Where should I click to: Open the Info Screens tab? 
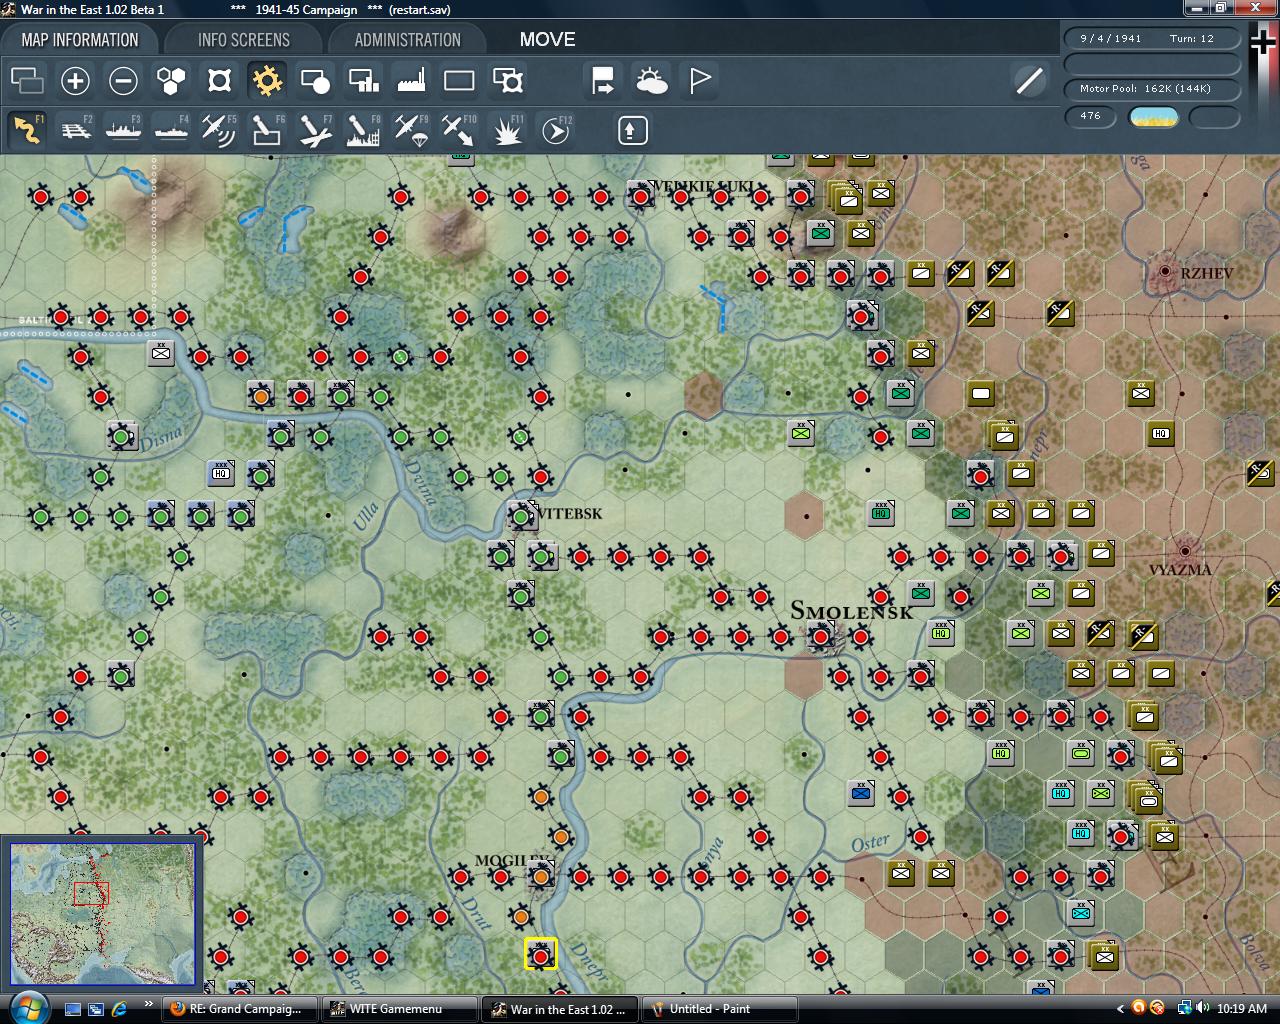244,40
